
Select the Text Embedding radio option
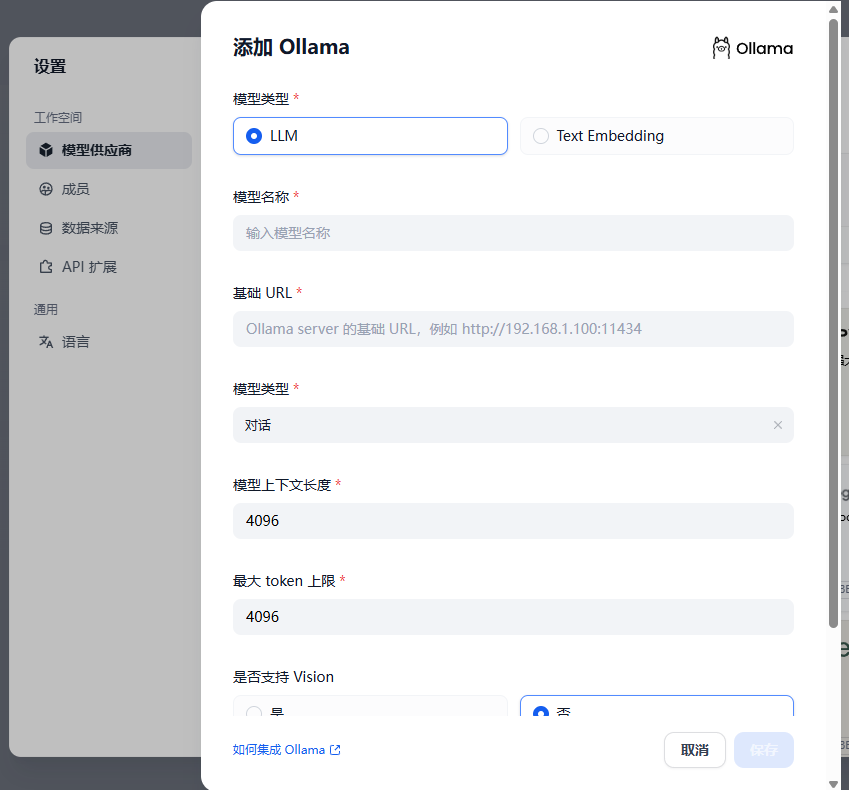pyautogui.click(x=656, y=136)
